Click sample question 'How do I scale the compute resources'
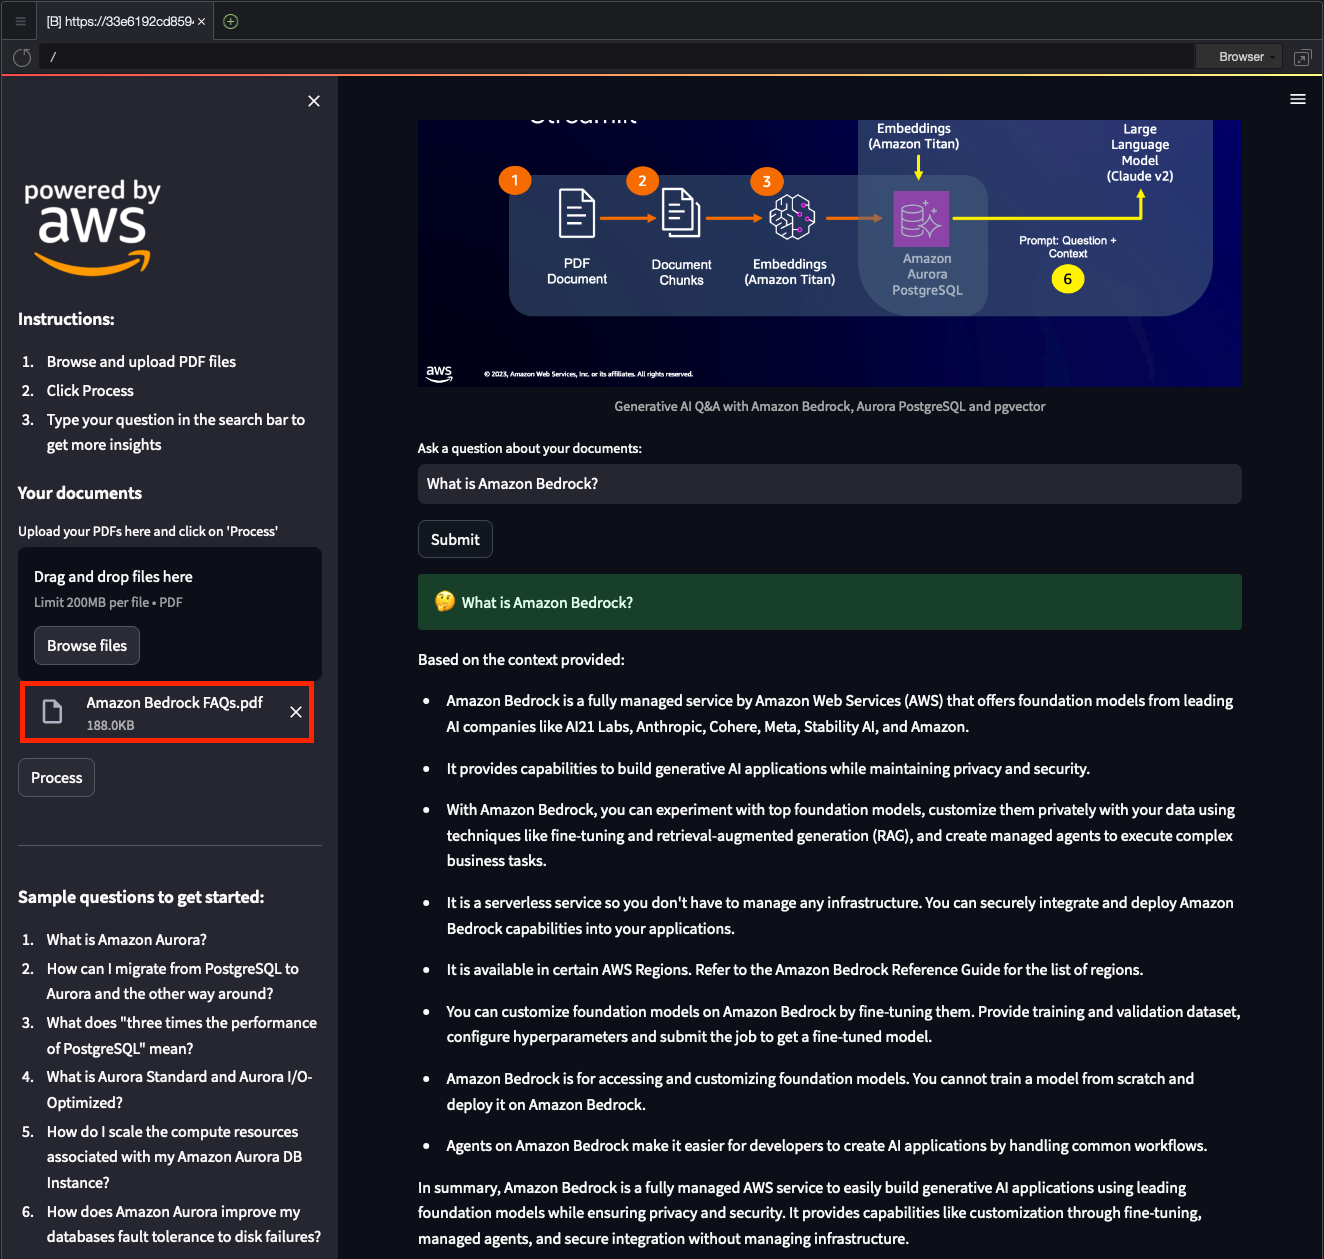 (x=175, y=1157)
